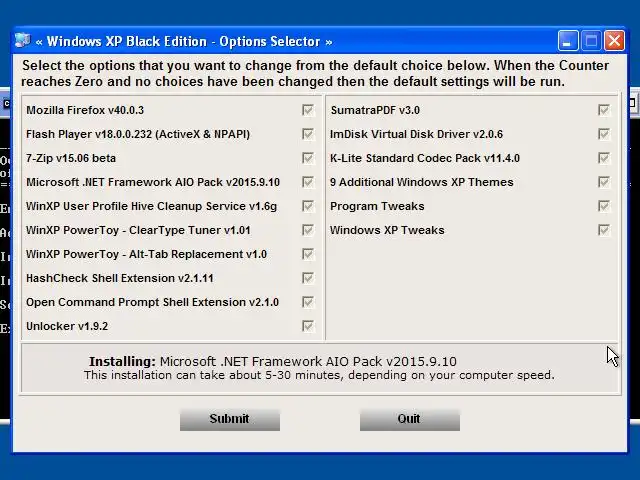Toggle the HashCheck Shell Extension checkbox
Screen dimensions: 640x480
tap(308, 278)
